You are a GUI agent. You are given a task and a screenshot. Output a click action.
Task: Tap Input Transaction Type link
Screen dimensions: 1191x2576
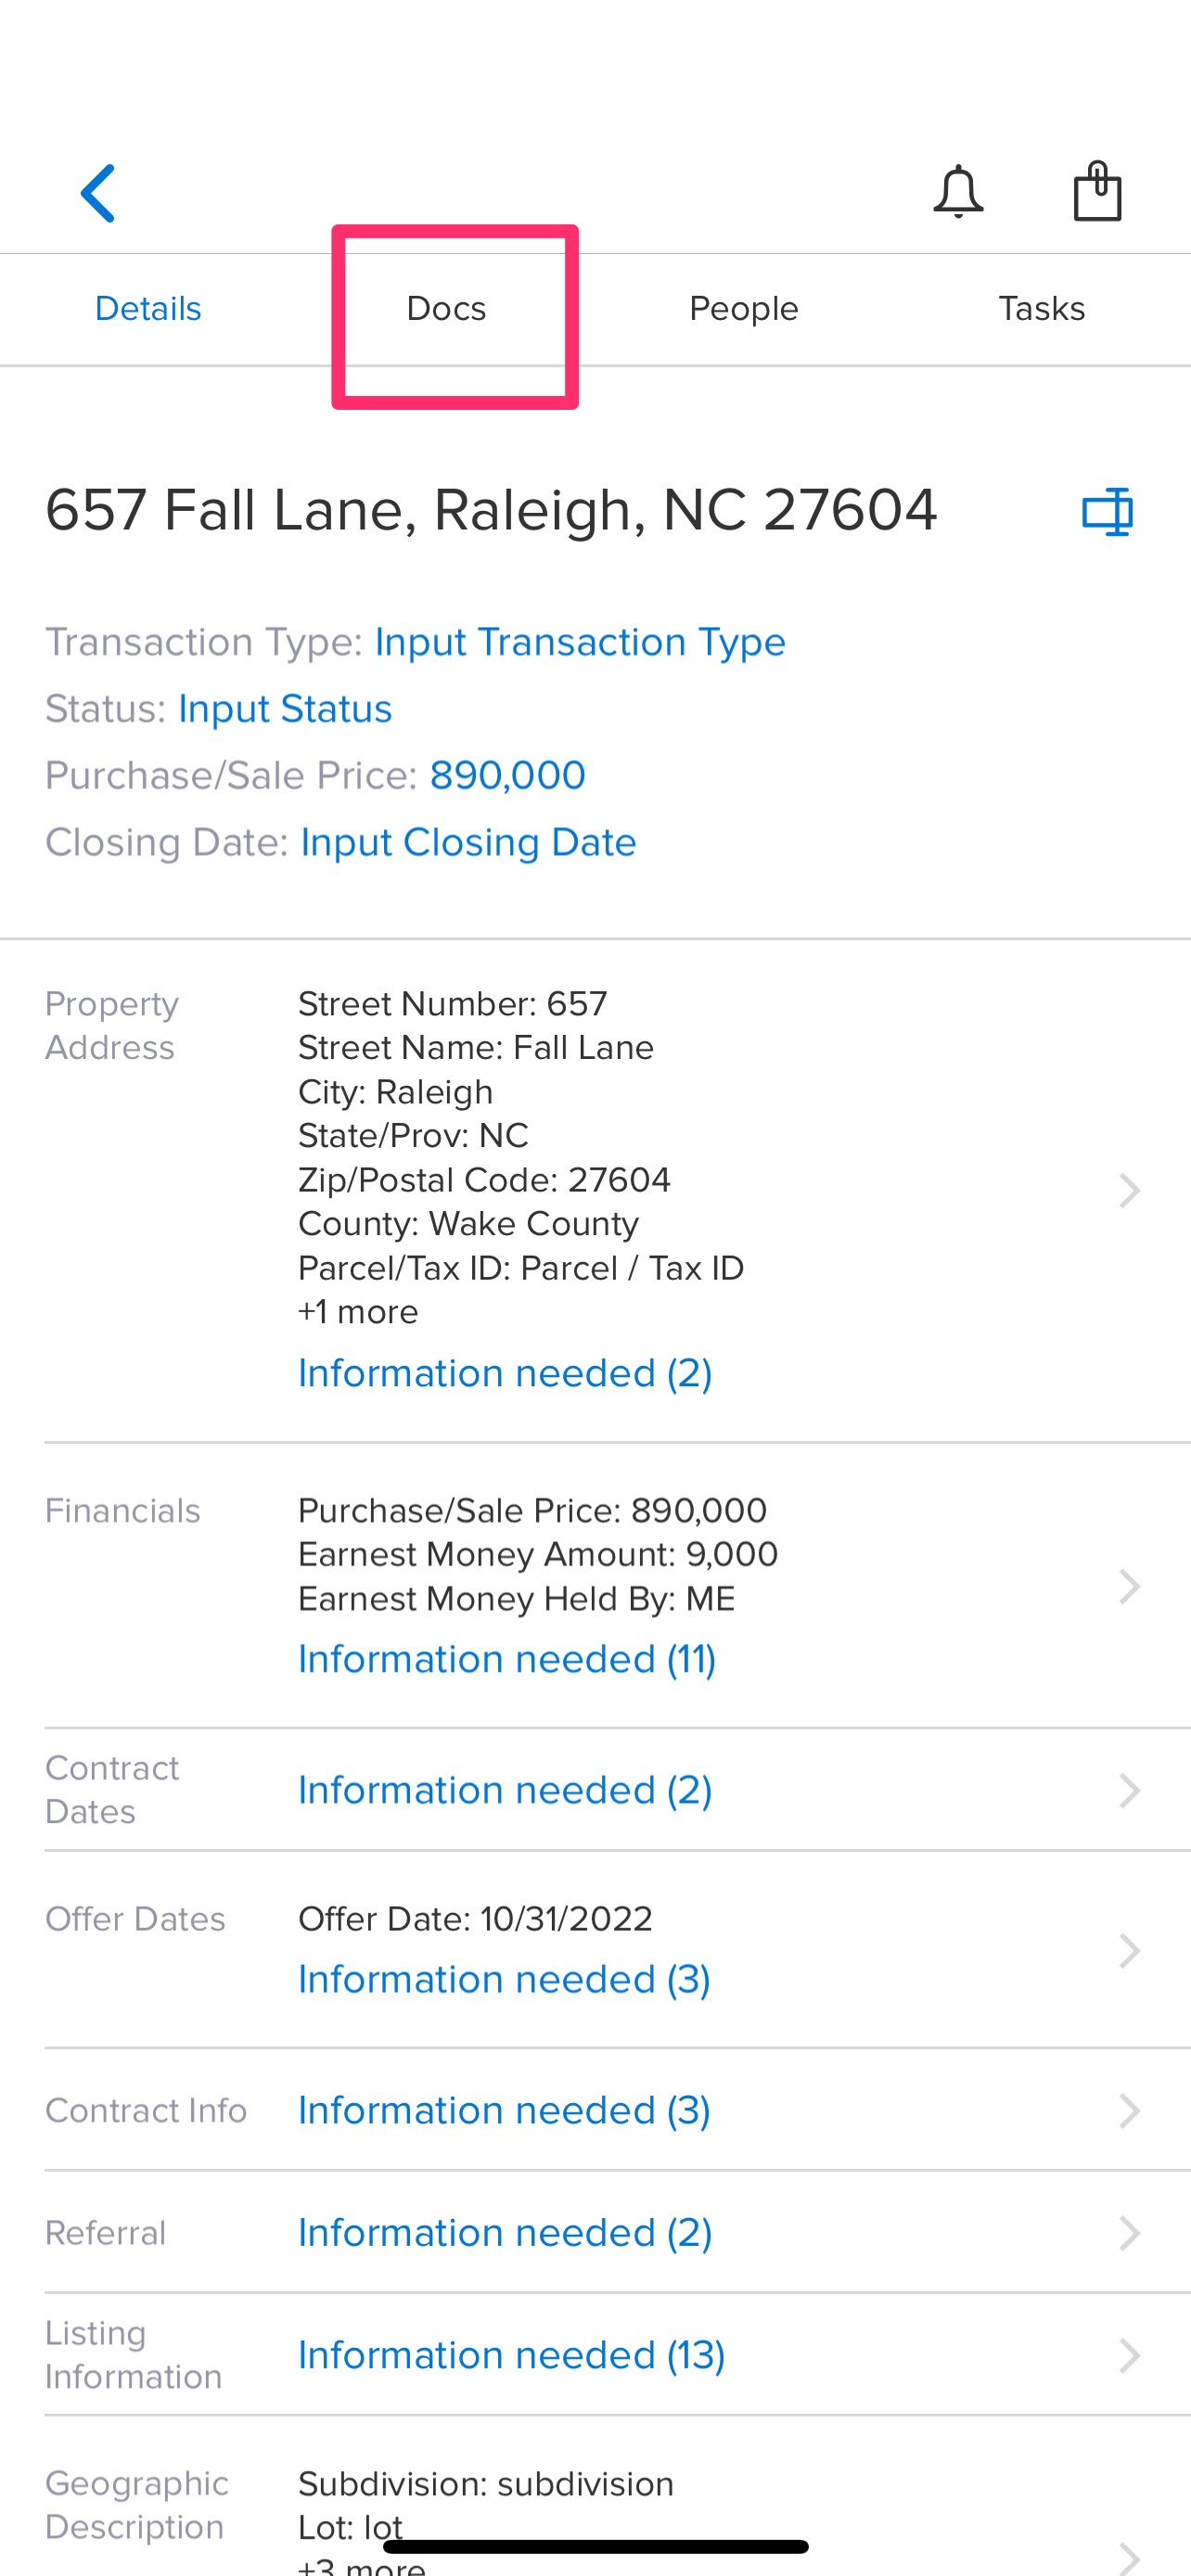click(580, 642)
